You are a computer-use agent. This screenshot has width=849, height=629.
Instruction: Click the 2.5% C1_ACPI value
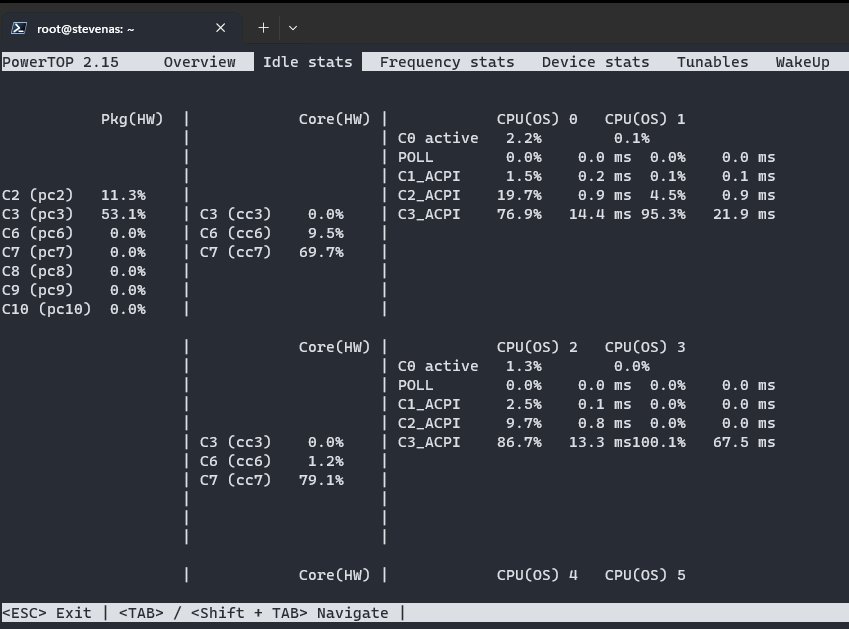[524, 404]
